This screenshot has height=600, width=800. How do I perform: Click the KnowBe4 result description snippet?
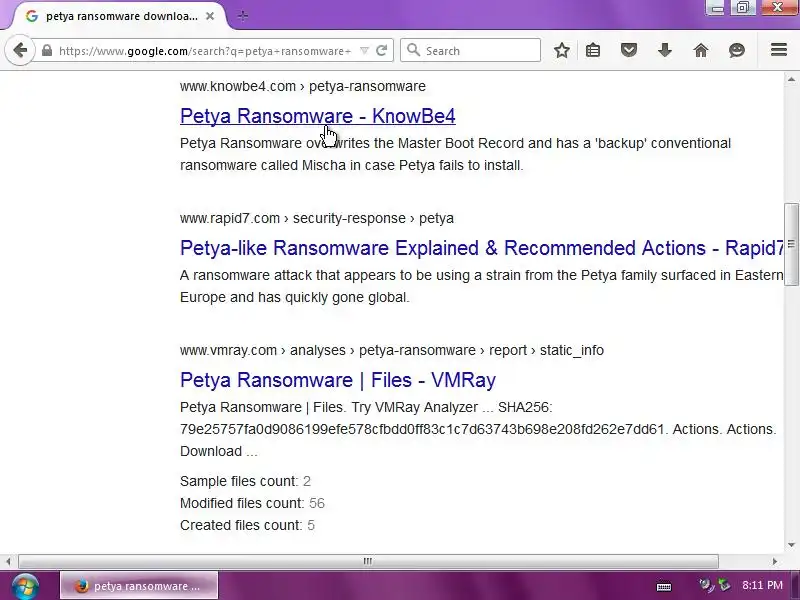[455, 154]
